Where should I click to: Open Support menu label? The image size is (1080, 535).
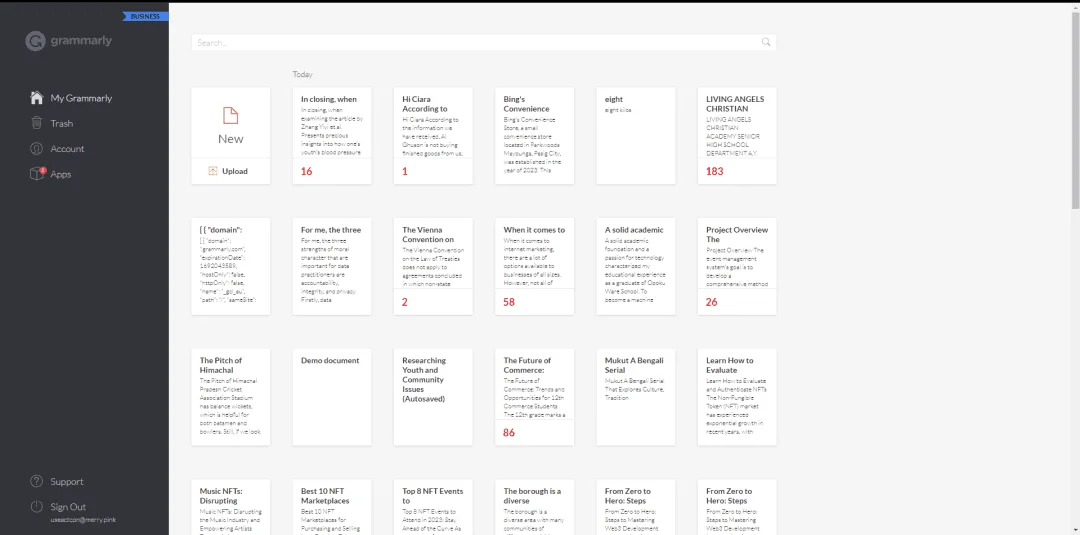coord(66,482)
